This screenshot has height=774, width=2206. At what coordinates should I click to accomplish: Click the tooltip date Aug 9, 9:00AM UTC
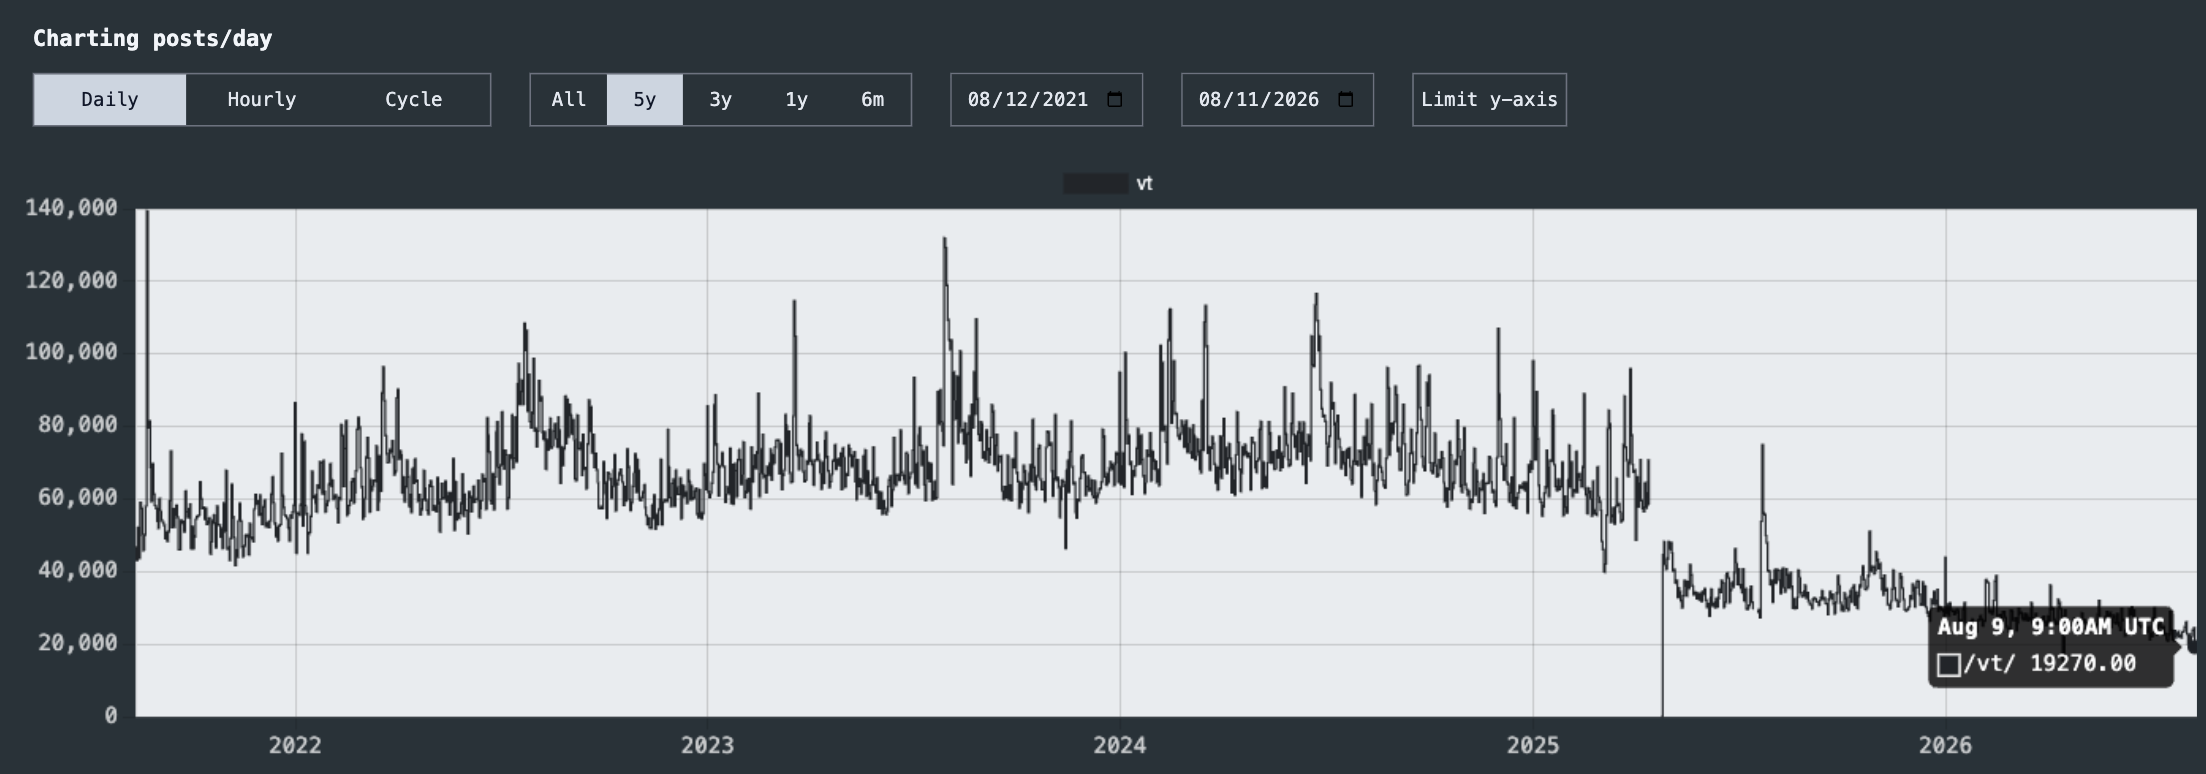point(2051,627)
